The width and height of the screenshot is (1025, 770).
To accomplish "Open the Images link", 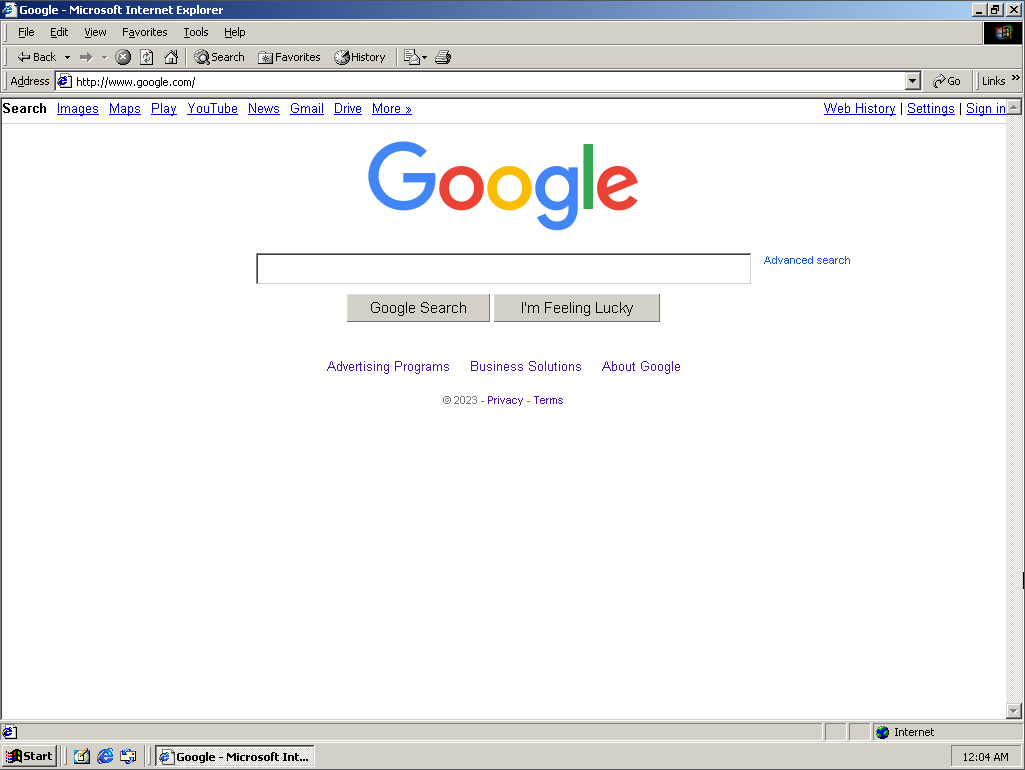I will (x=78, y=109).
